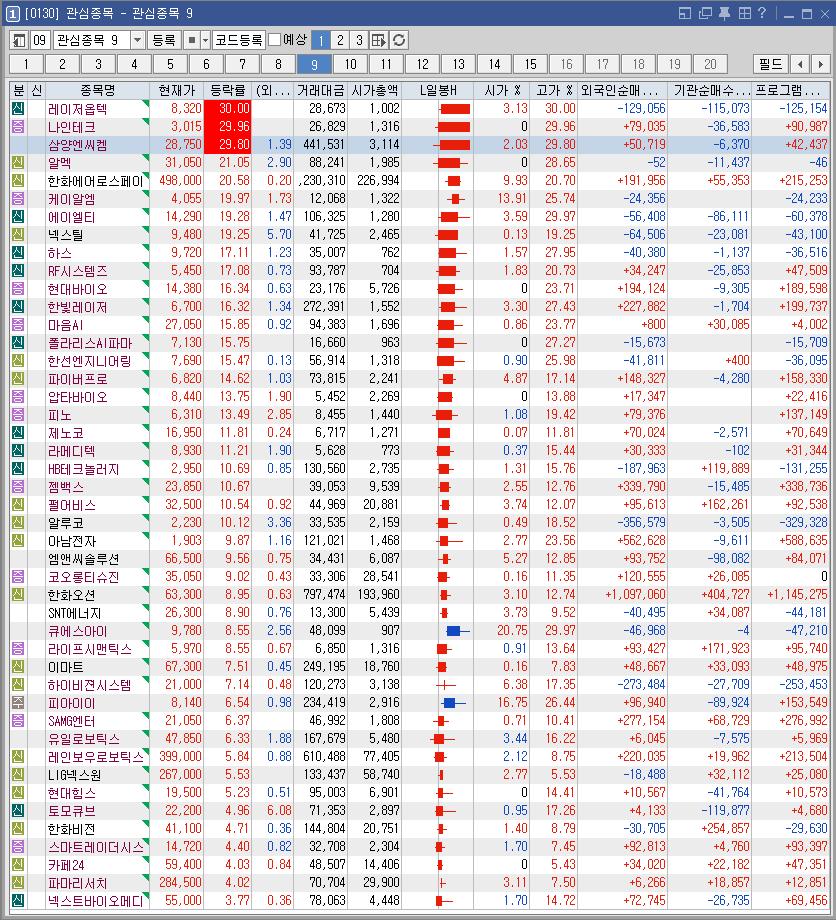Click the 종목명 column header
This screenshot has width=836, height=920.
[97, 90]
